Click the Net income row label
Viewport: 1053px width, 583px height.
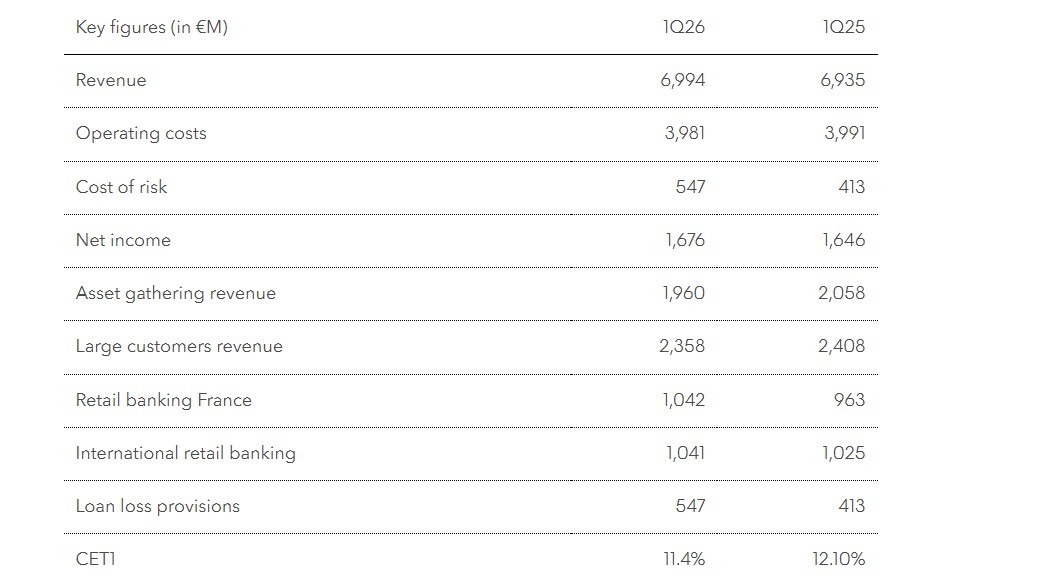123,240
